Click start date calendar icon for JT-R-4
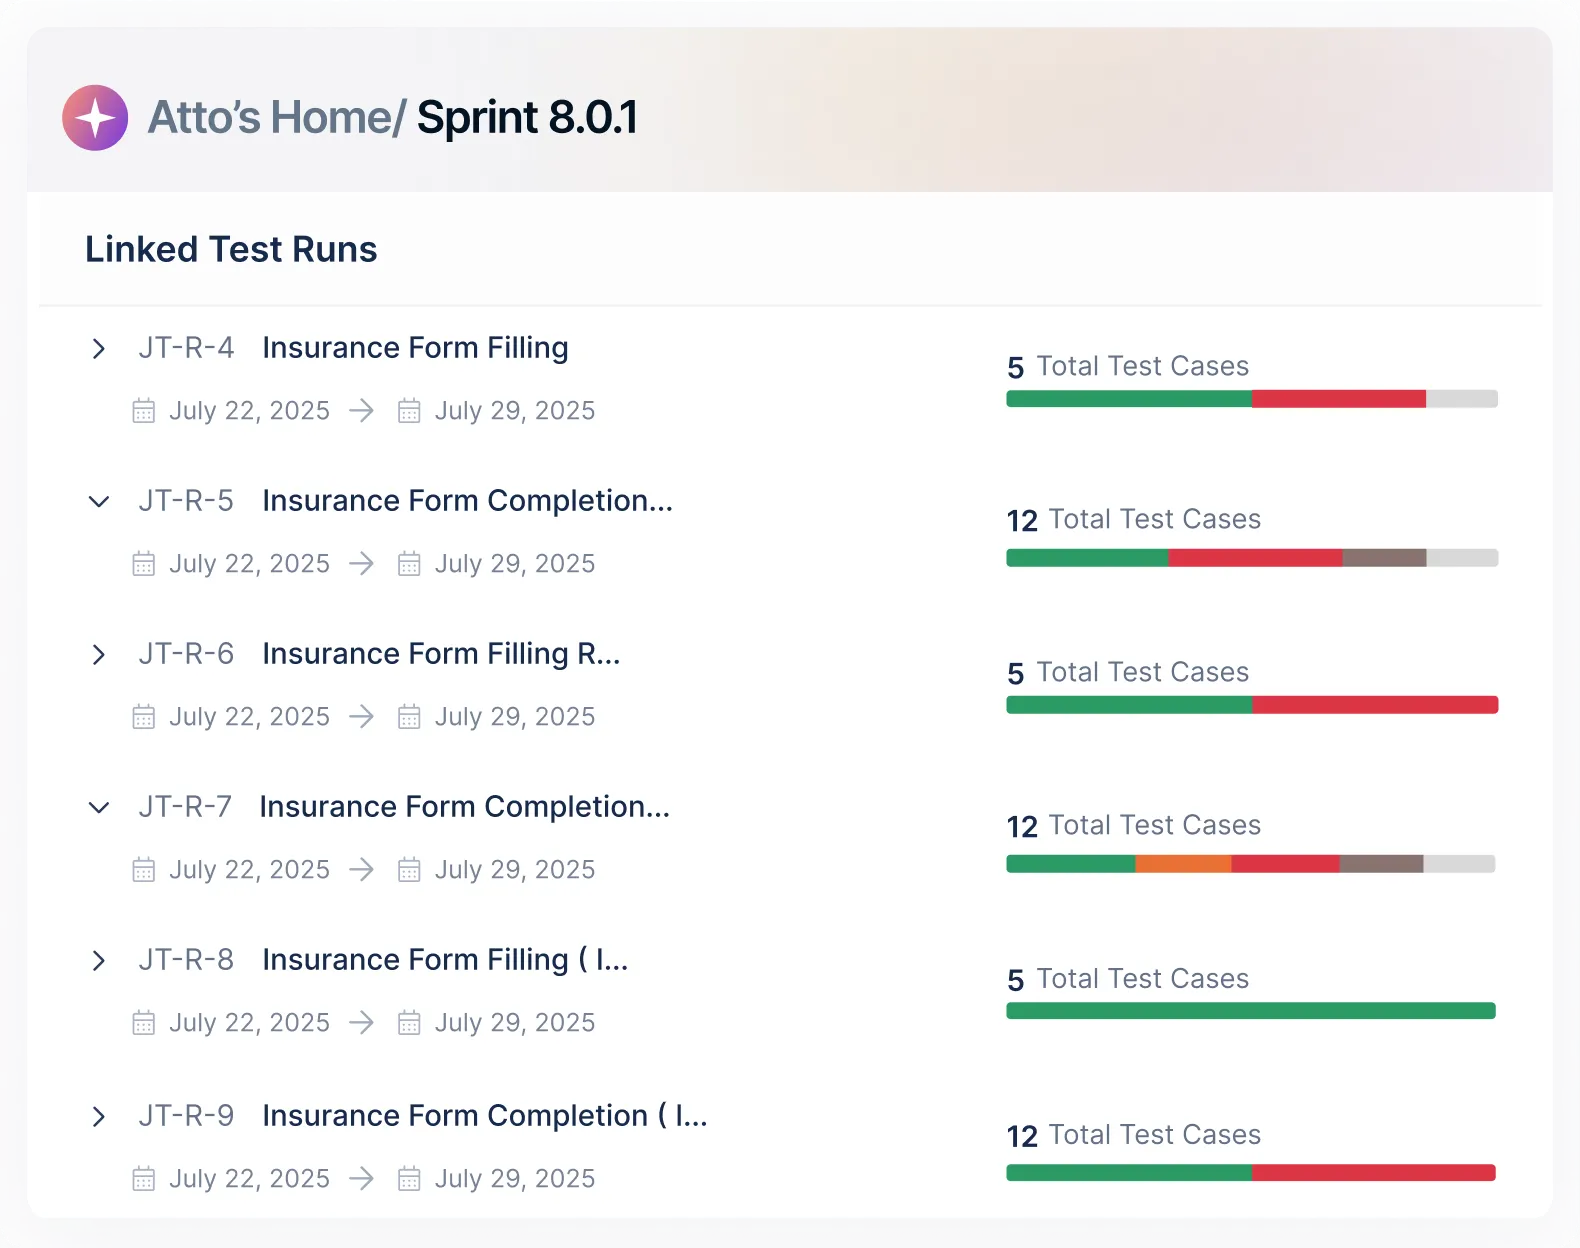Viewport: 1580px width, 1248px height. [144, 411]
